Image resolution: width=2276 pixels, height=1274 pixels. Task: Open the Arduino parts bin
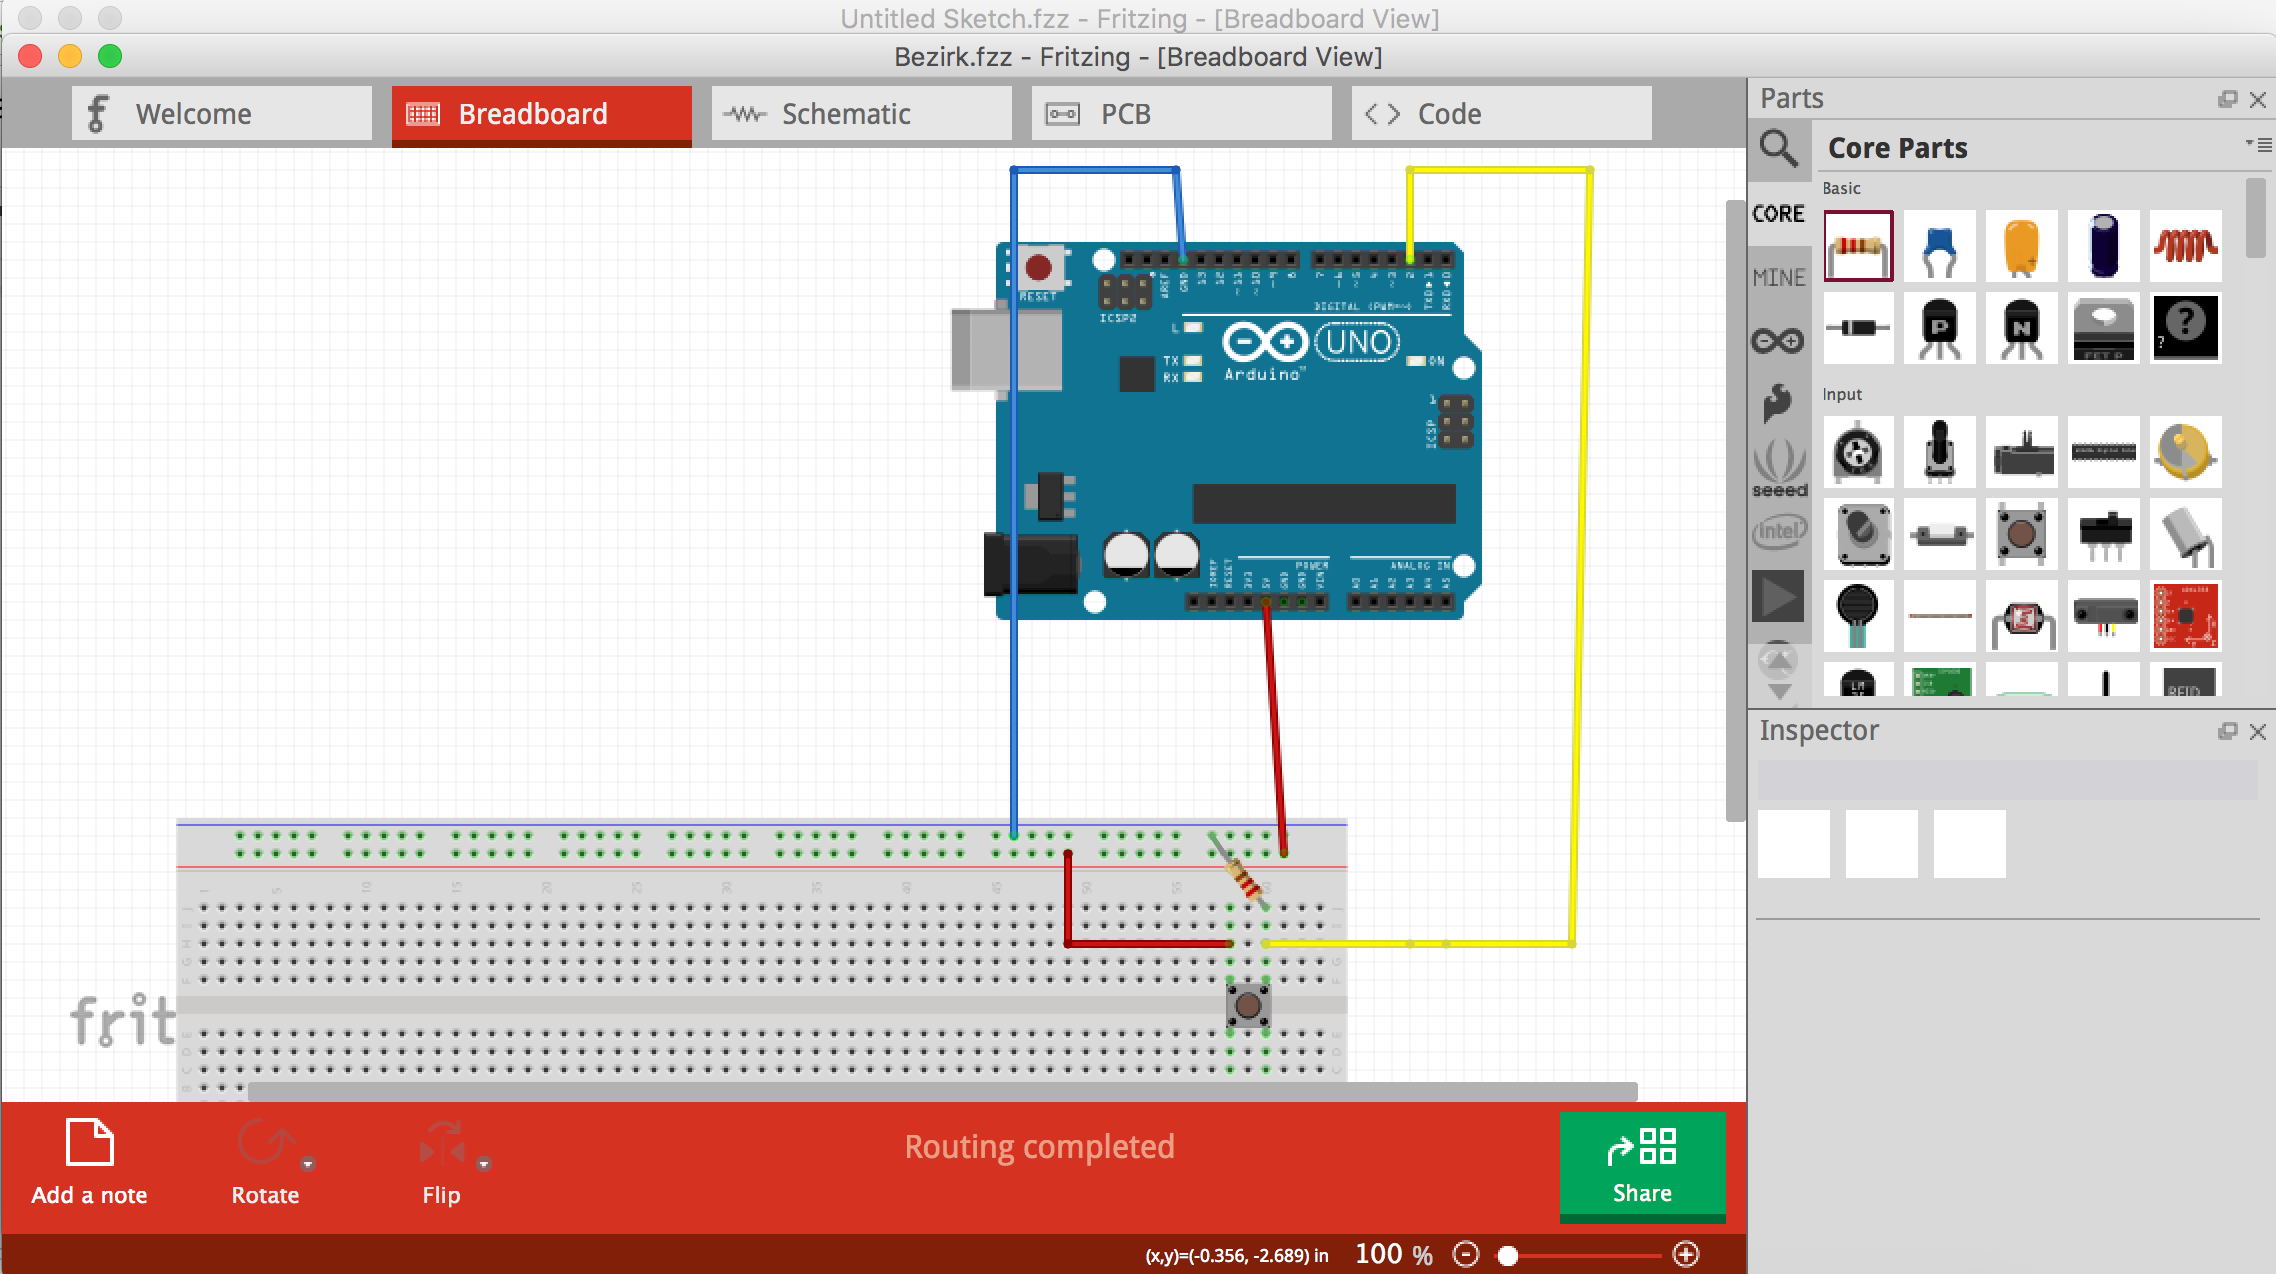click(x=1778, y=341)
